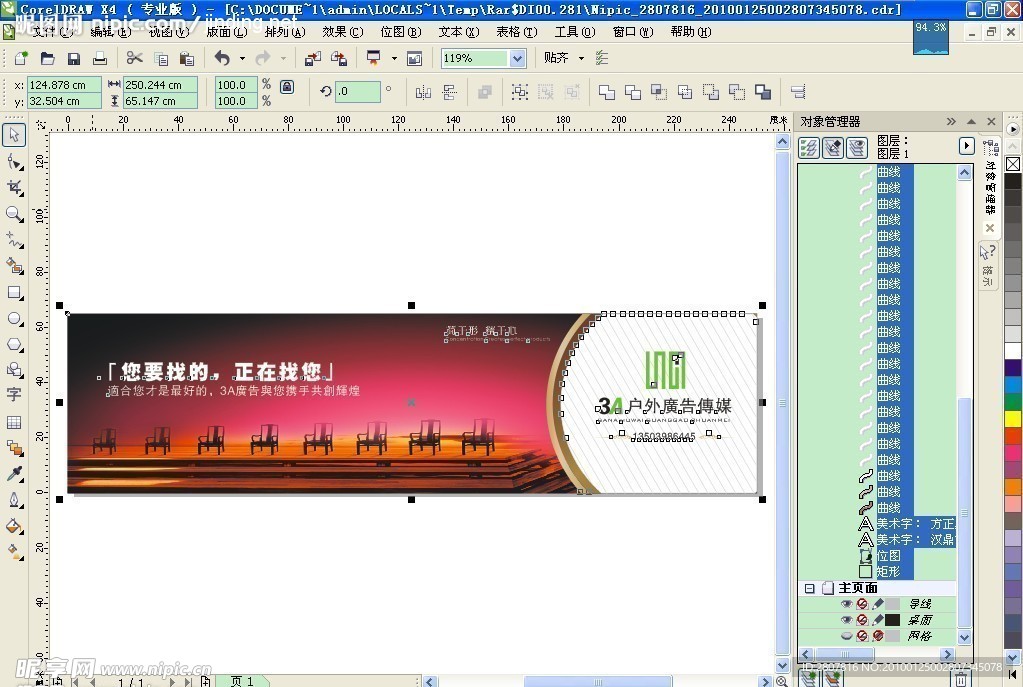Select the Interactive Fill tool
1023x687 pixels.
click(x=14, y=552)
